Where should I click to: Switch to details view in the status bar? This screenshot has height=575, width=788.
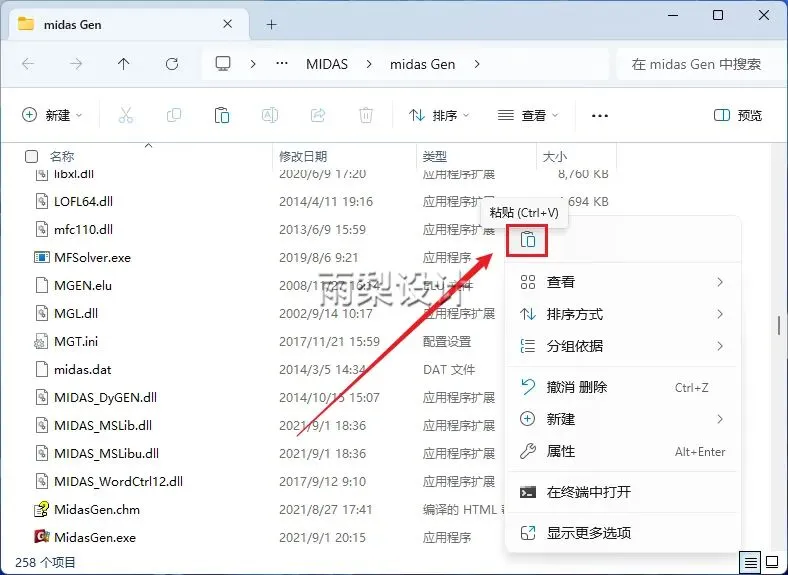click(x=750, y=562)
